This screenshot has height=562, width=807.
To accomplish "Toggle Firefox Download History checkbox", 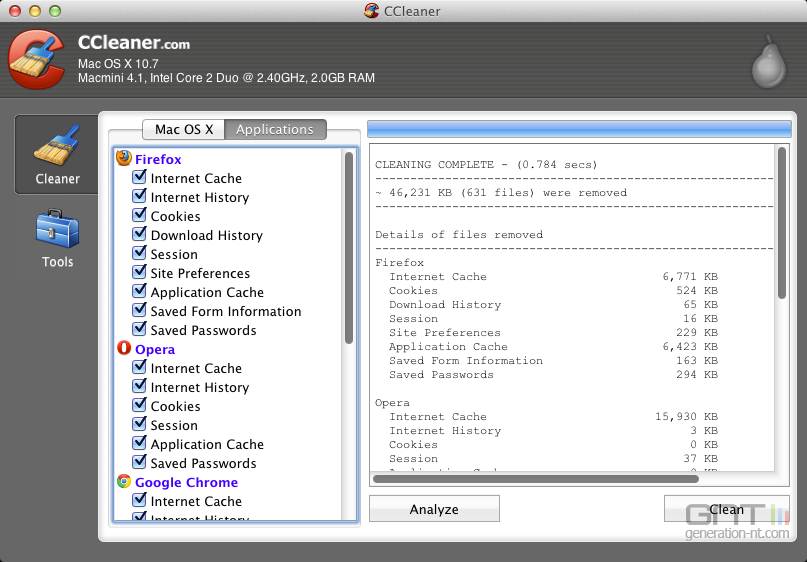I will (x=139, y=234).
